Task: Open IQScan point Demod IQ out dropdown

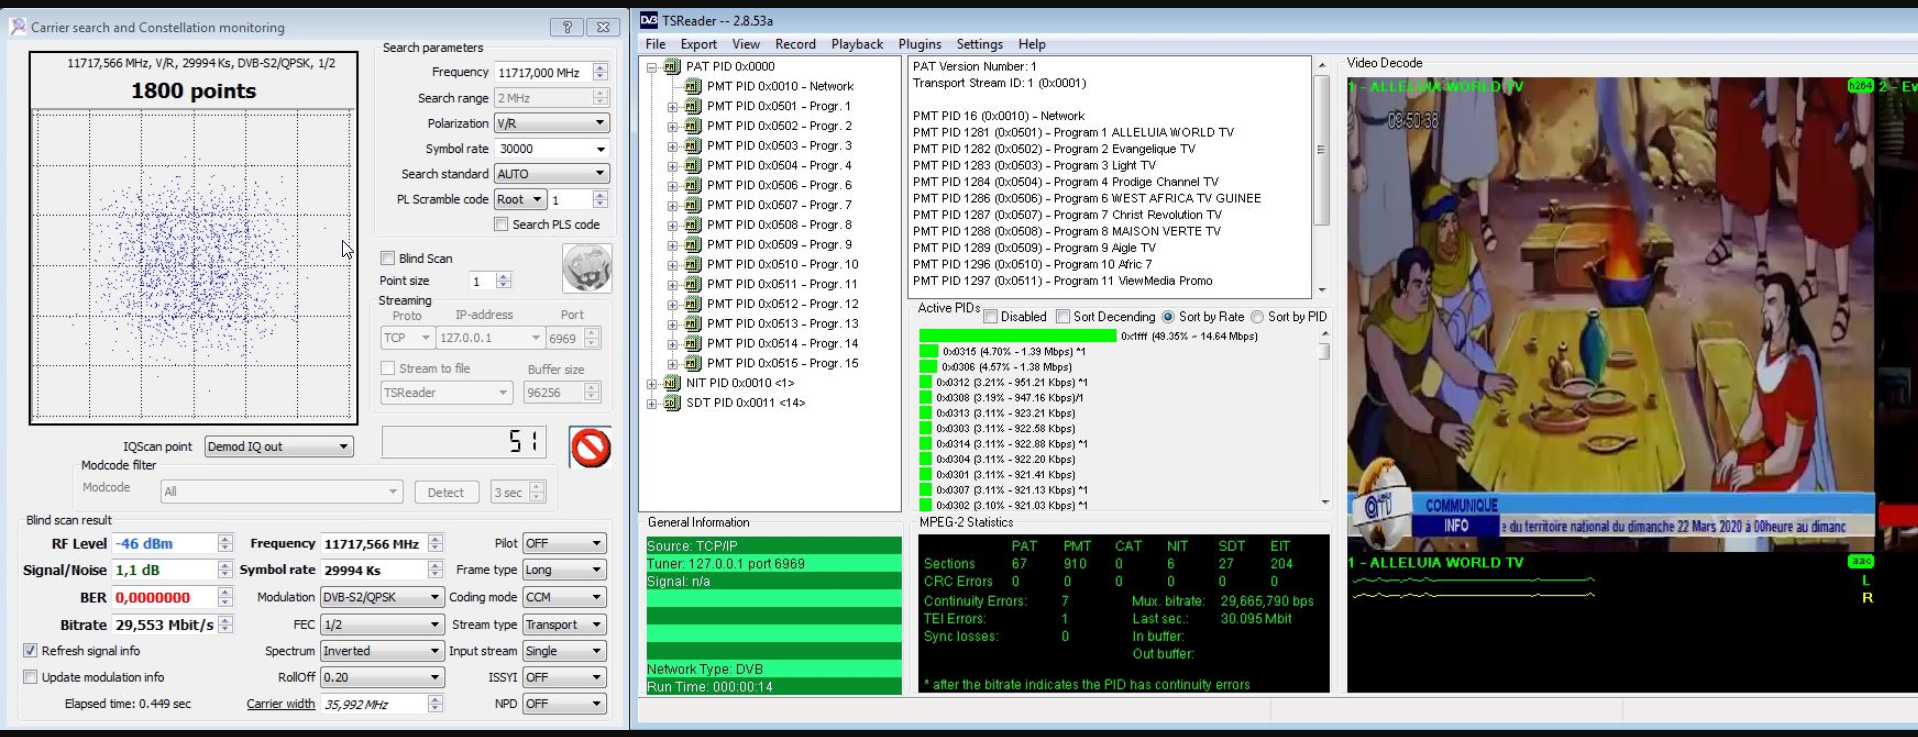Action: coord(279,446)
